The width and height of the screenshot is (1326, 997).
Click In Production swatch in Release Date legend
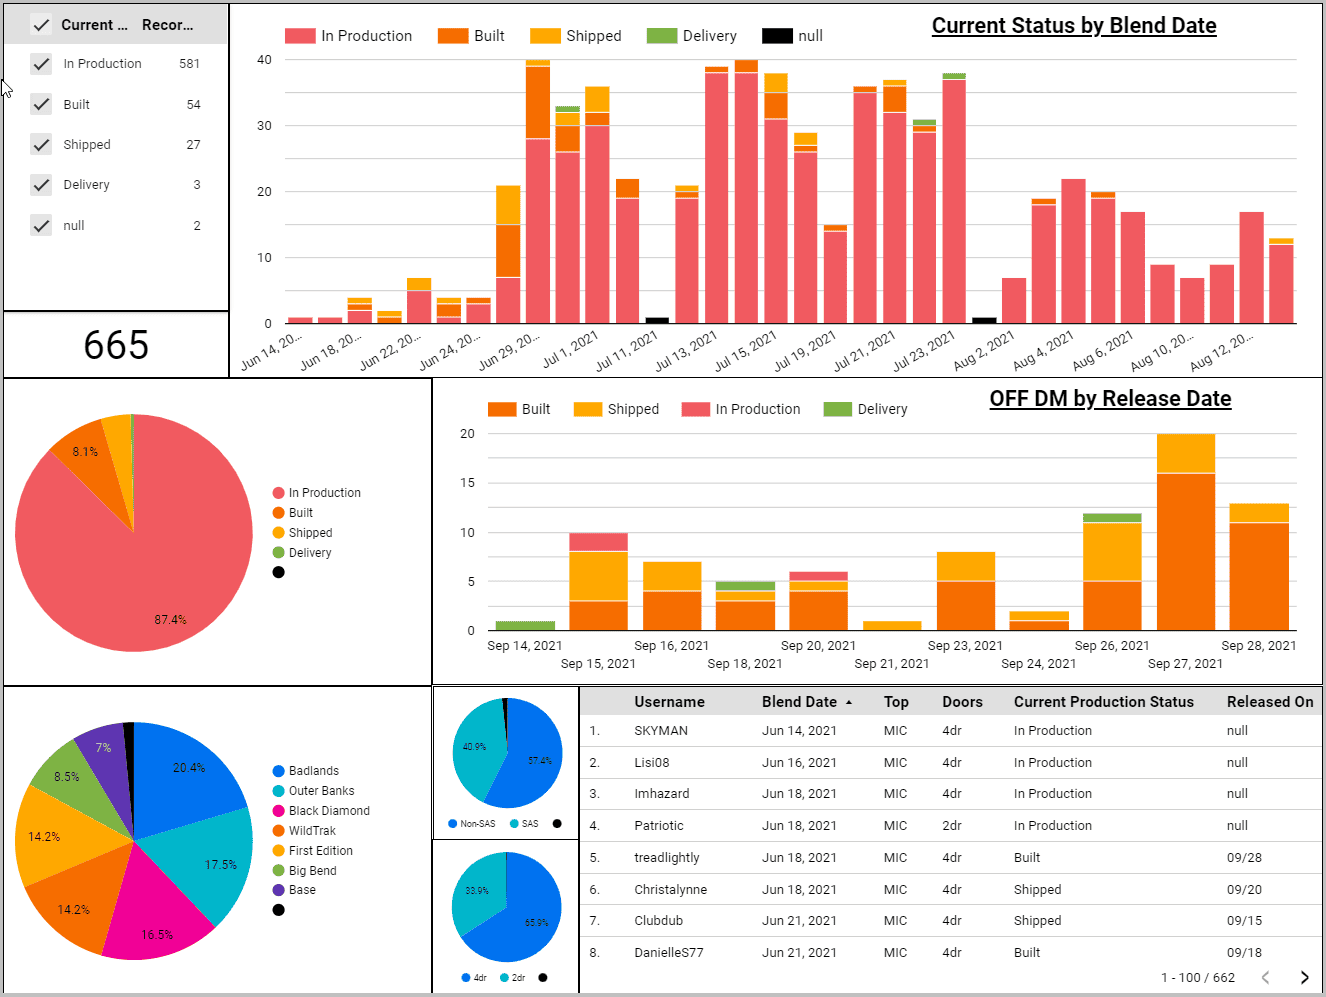point(696,409)
